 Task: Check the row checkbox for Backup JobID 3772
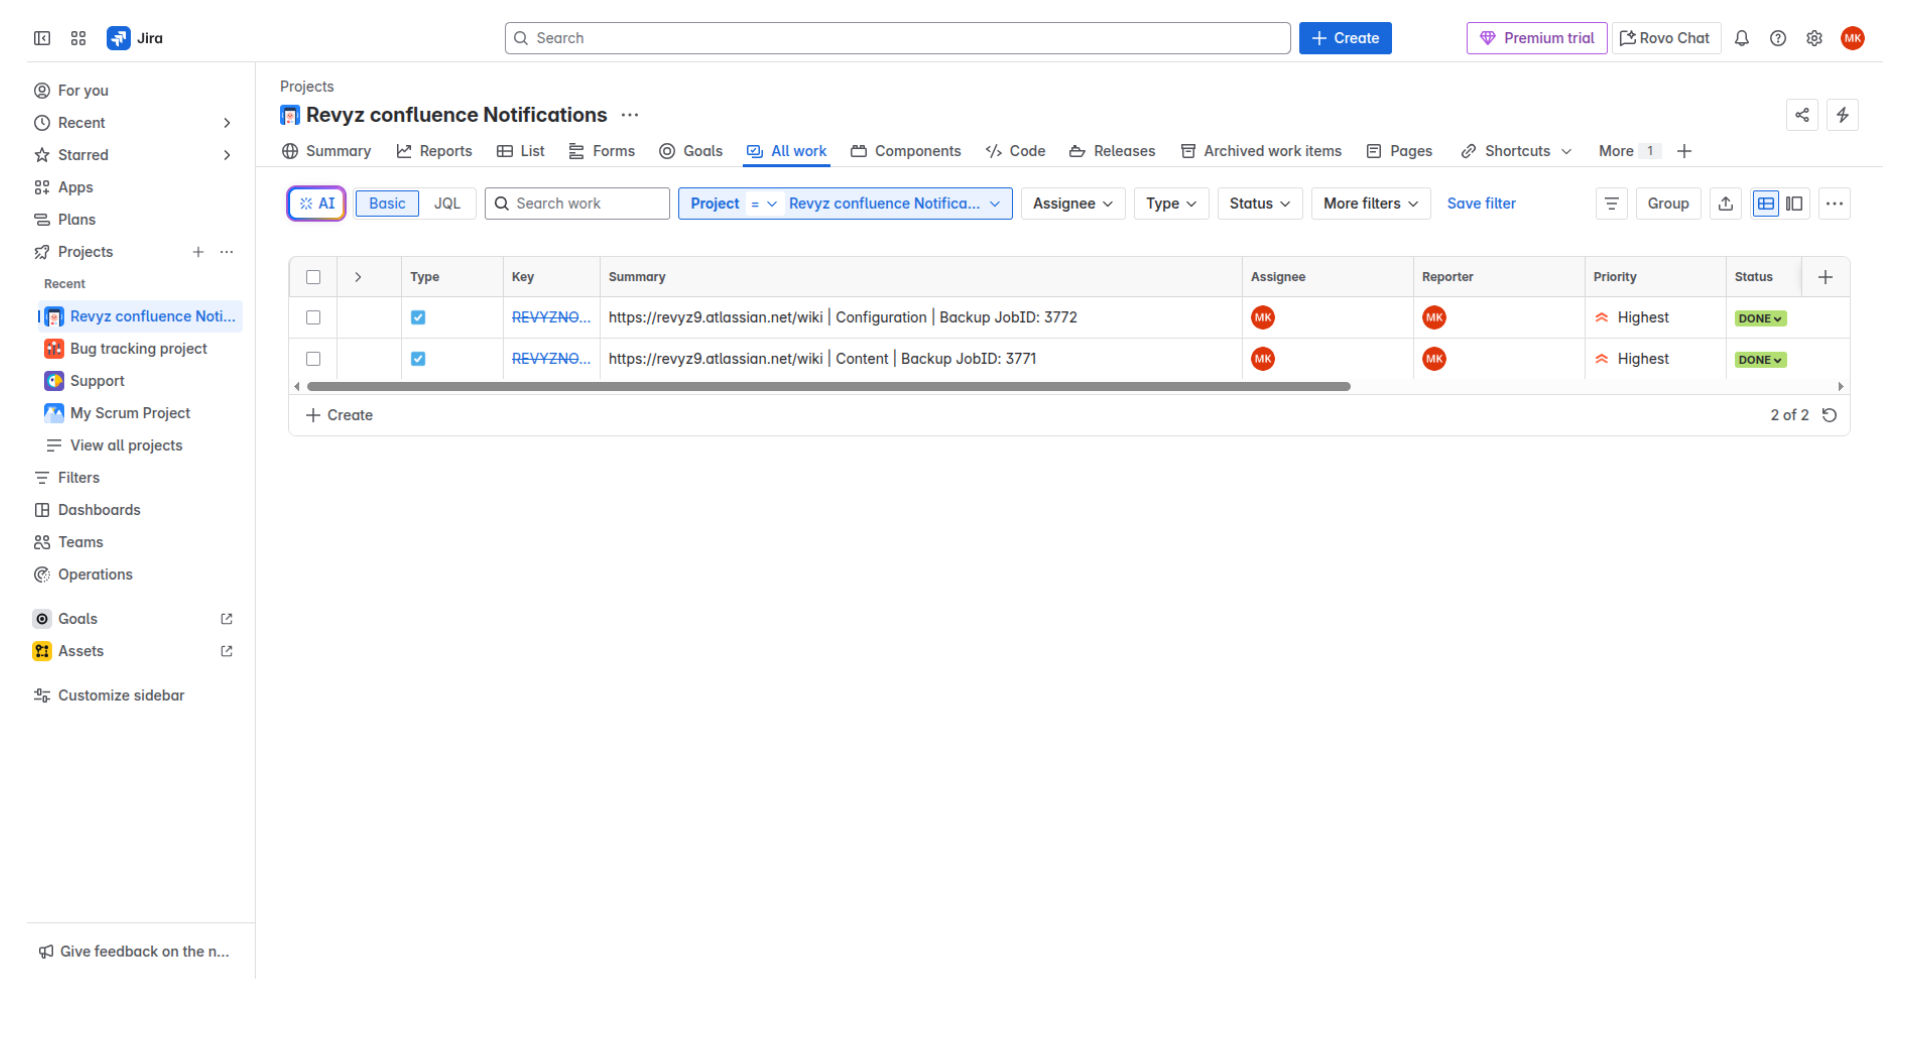tap(313, 317)
